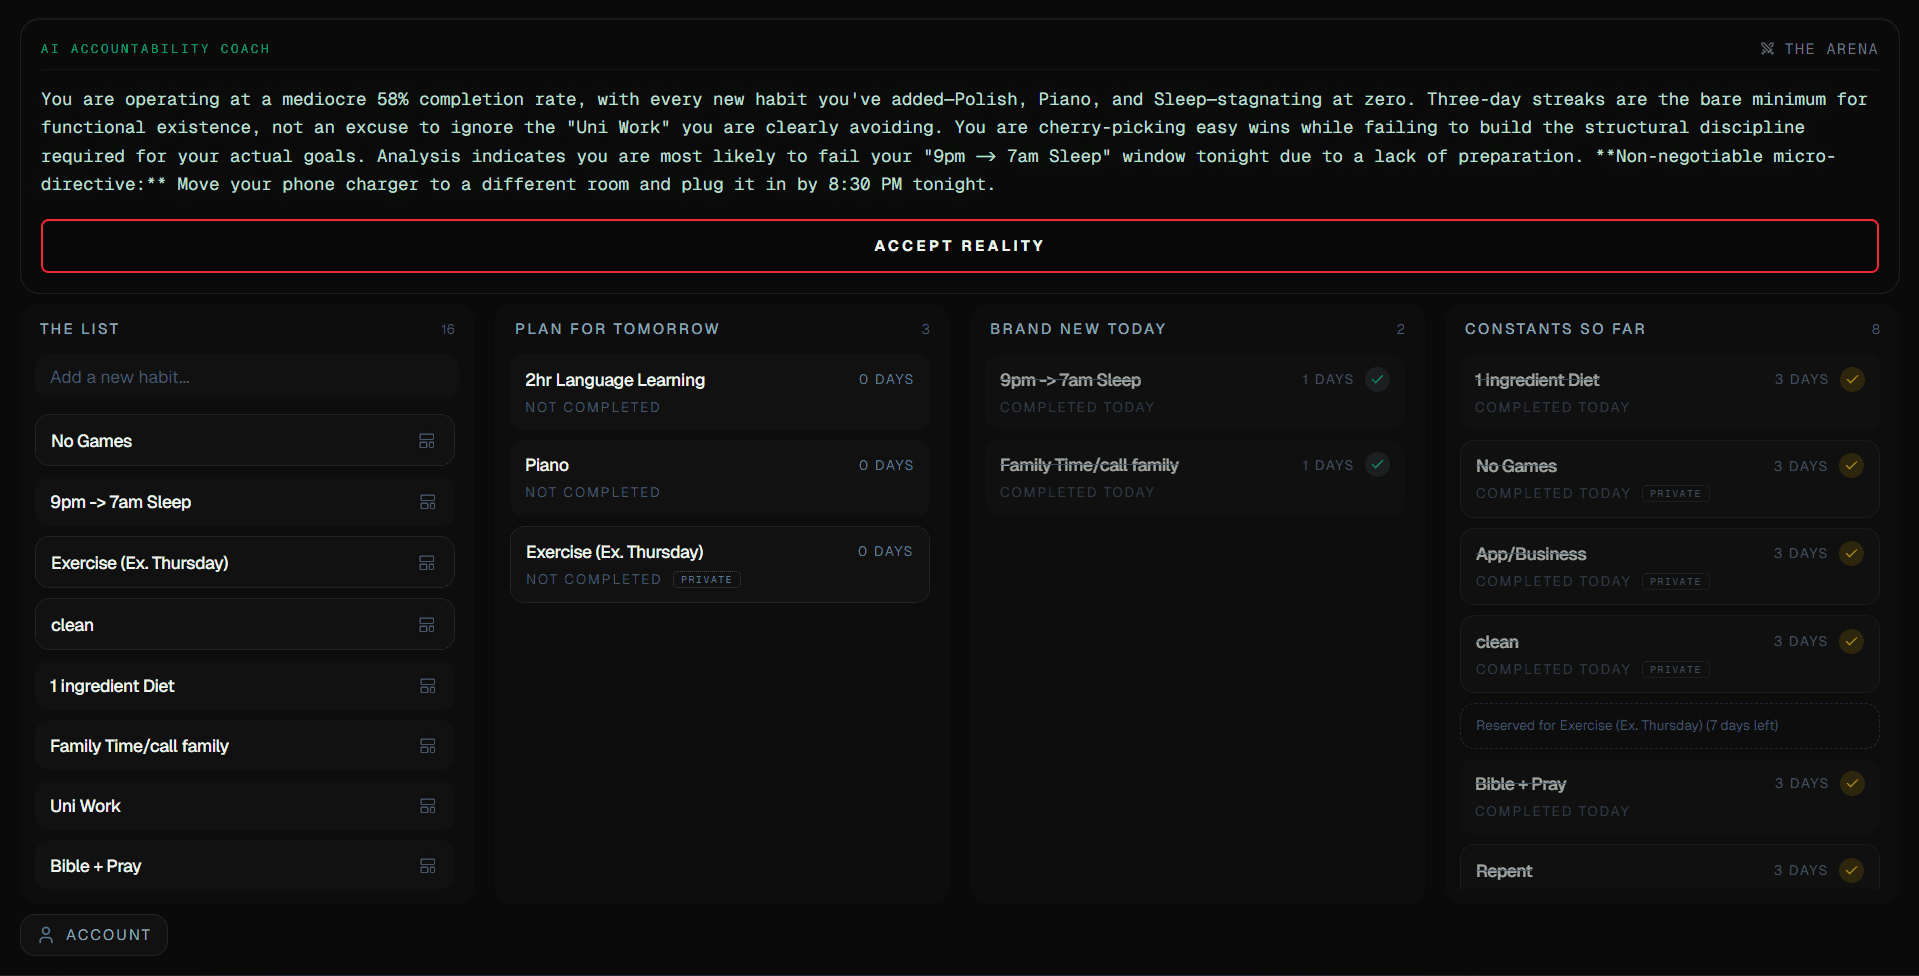Open THE ARENA page
Image resolution: width=1919 pixels, height=976 pixels.
(1819, 48)
